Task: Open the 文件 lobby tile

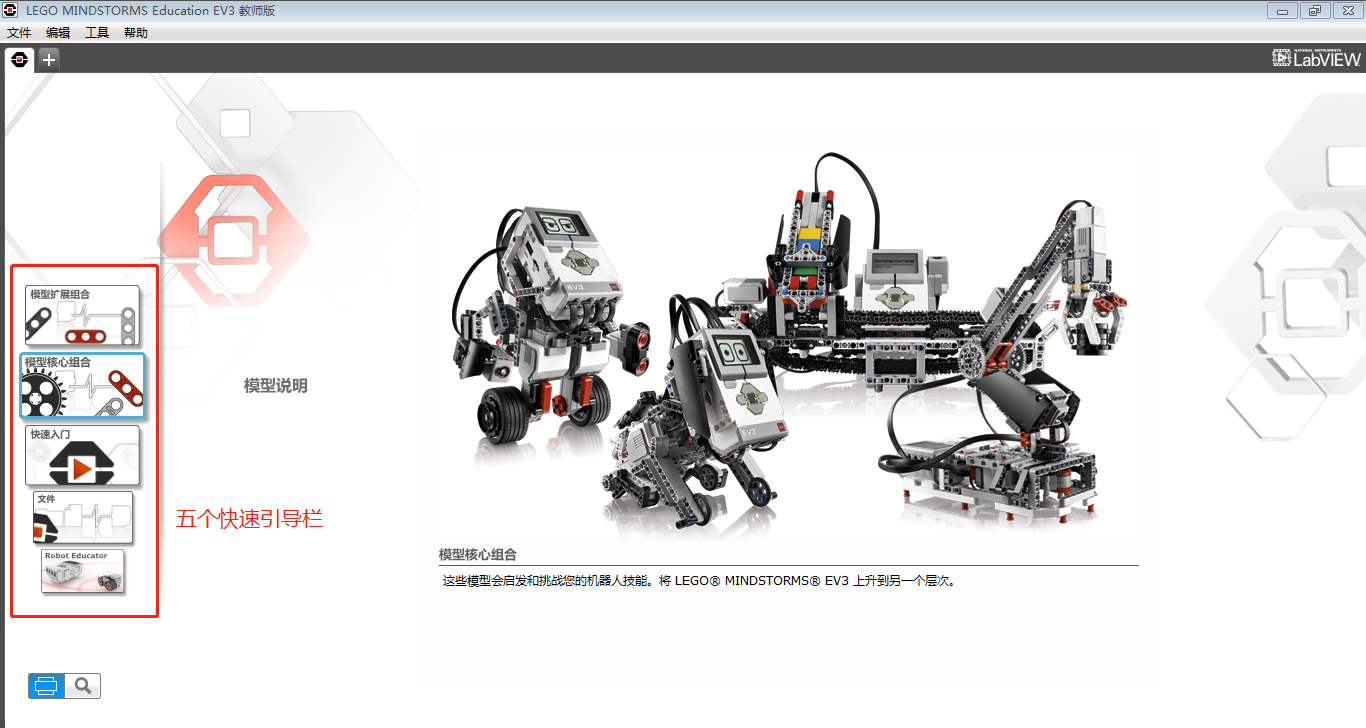Action: [82, 518]
